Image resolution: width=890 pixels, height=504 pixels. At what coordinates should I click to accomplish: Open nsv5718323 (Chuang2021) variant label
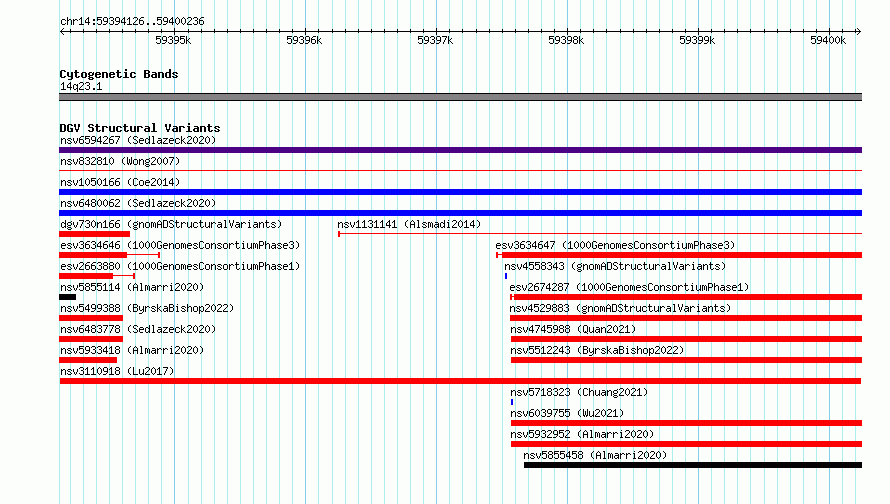click(x=579, y=392)
